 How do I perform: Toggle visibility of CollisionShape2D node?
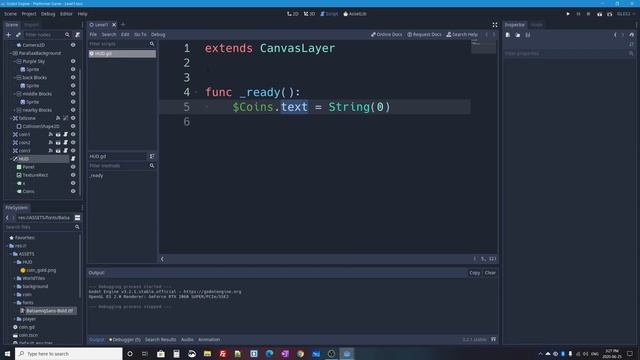tap(73, 126)
